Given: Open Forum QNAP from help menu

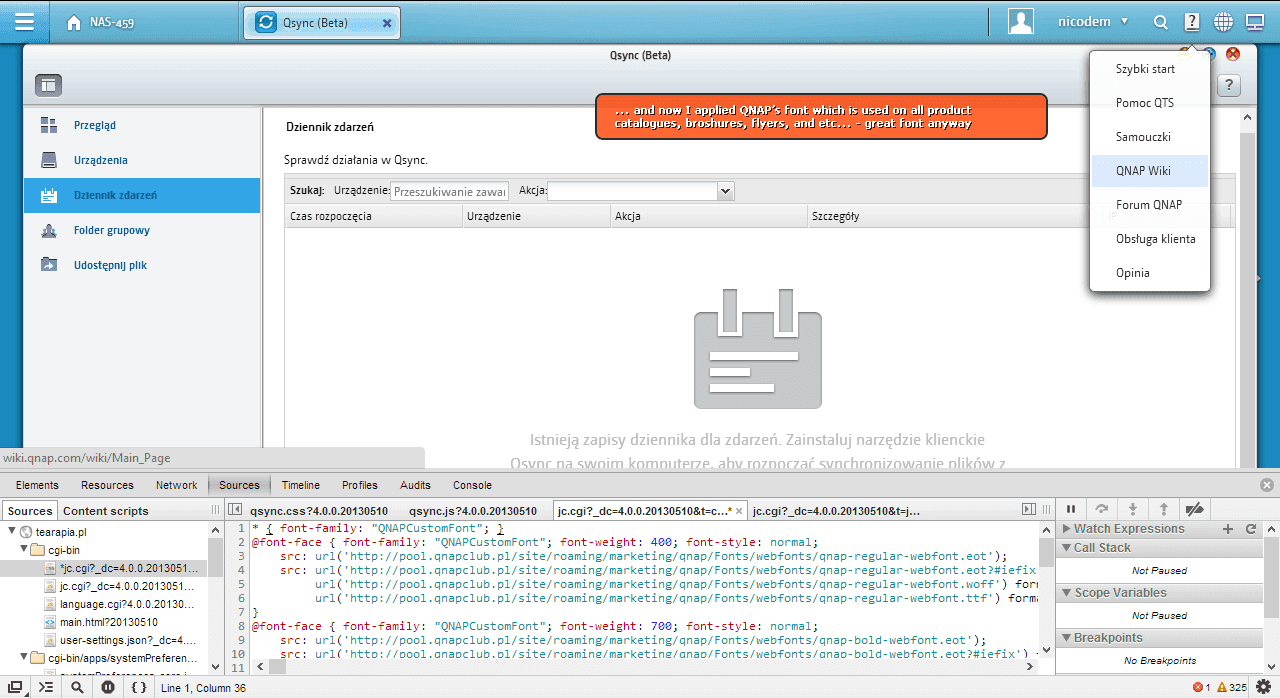Looking at the screenshot, I should pos(1150,205).
